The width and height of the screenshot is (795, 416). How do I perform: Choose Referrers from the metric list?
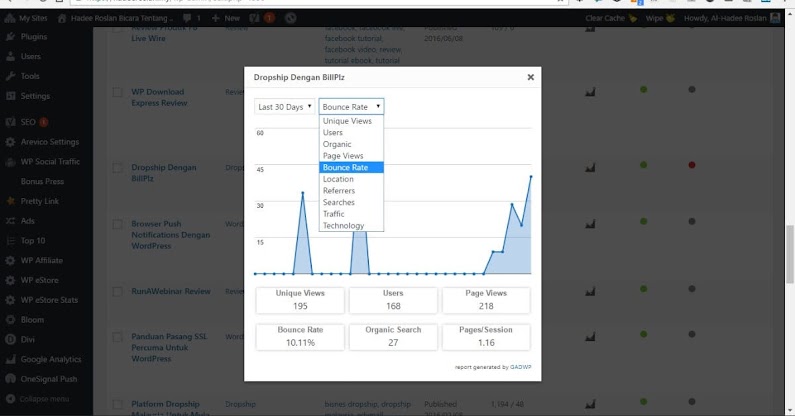click(x=351, y=191)
